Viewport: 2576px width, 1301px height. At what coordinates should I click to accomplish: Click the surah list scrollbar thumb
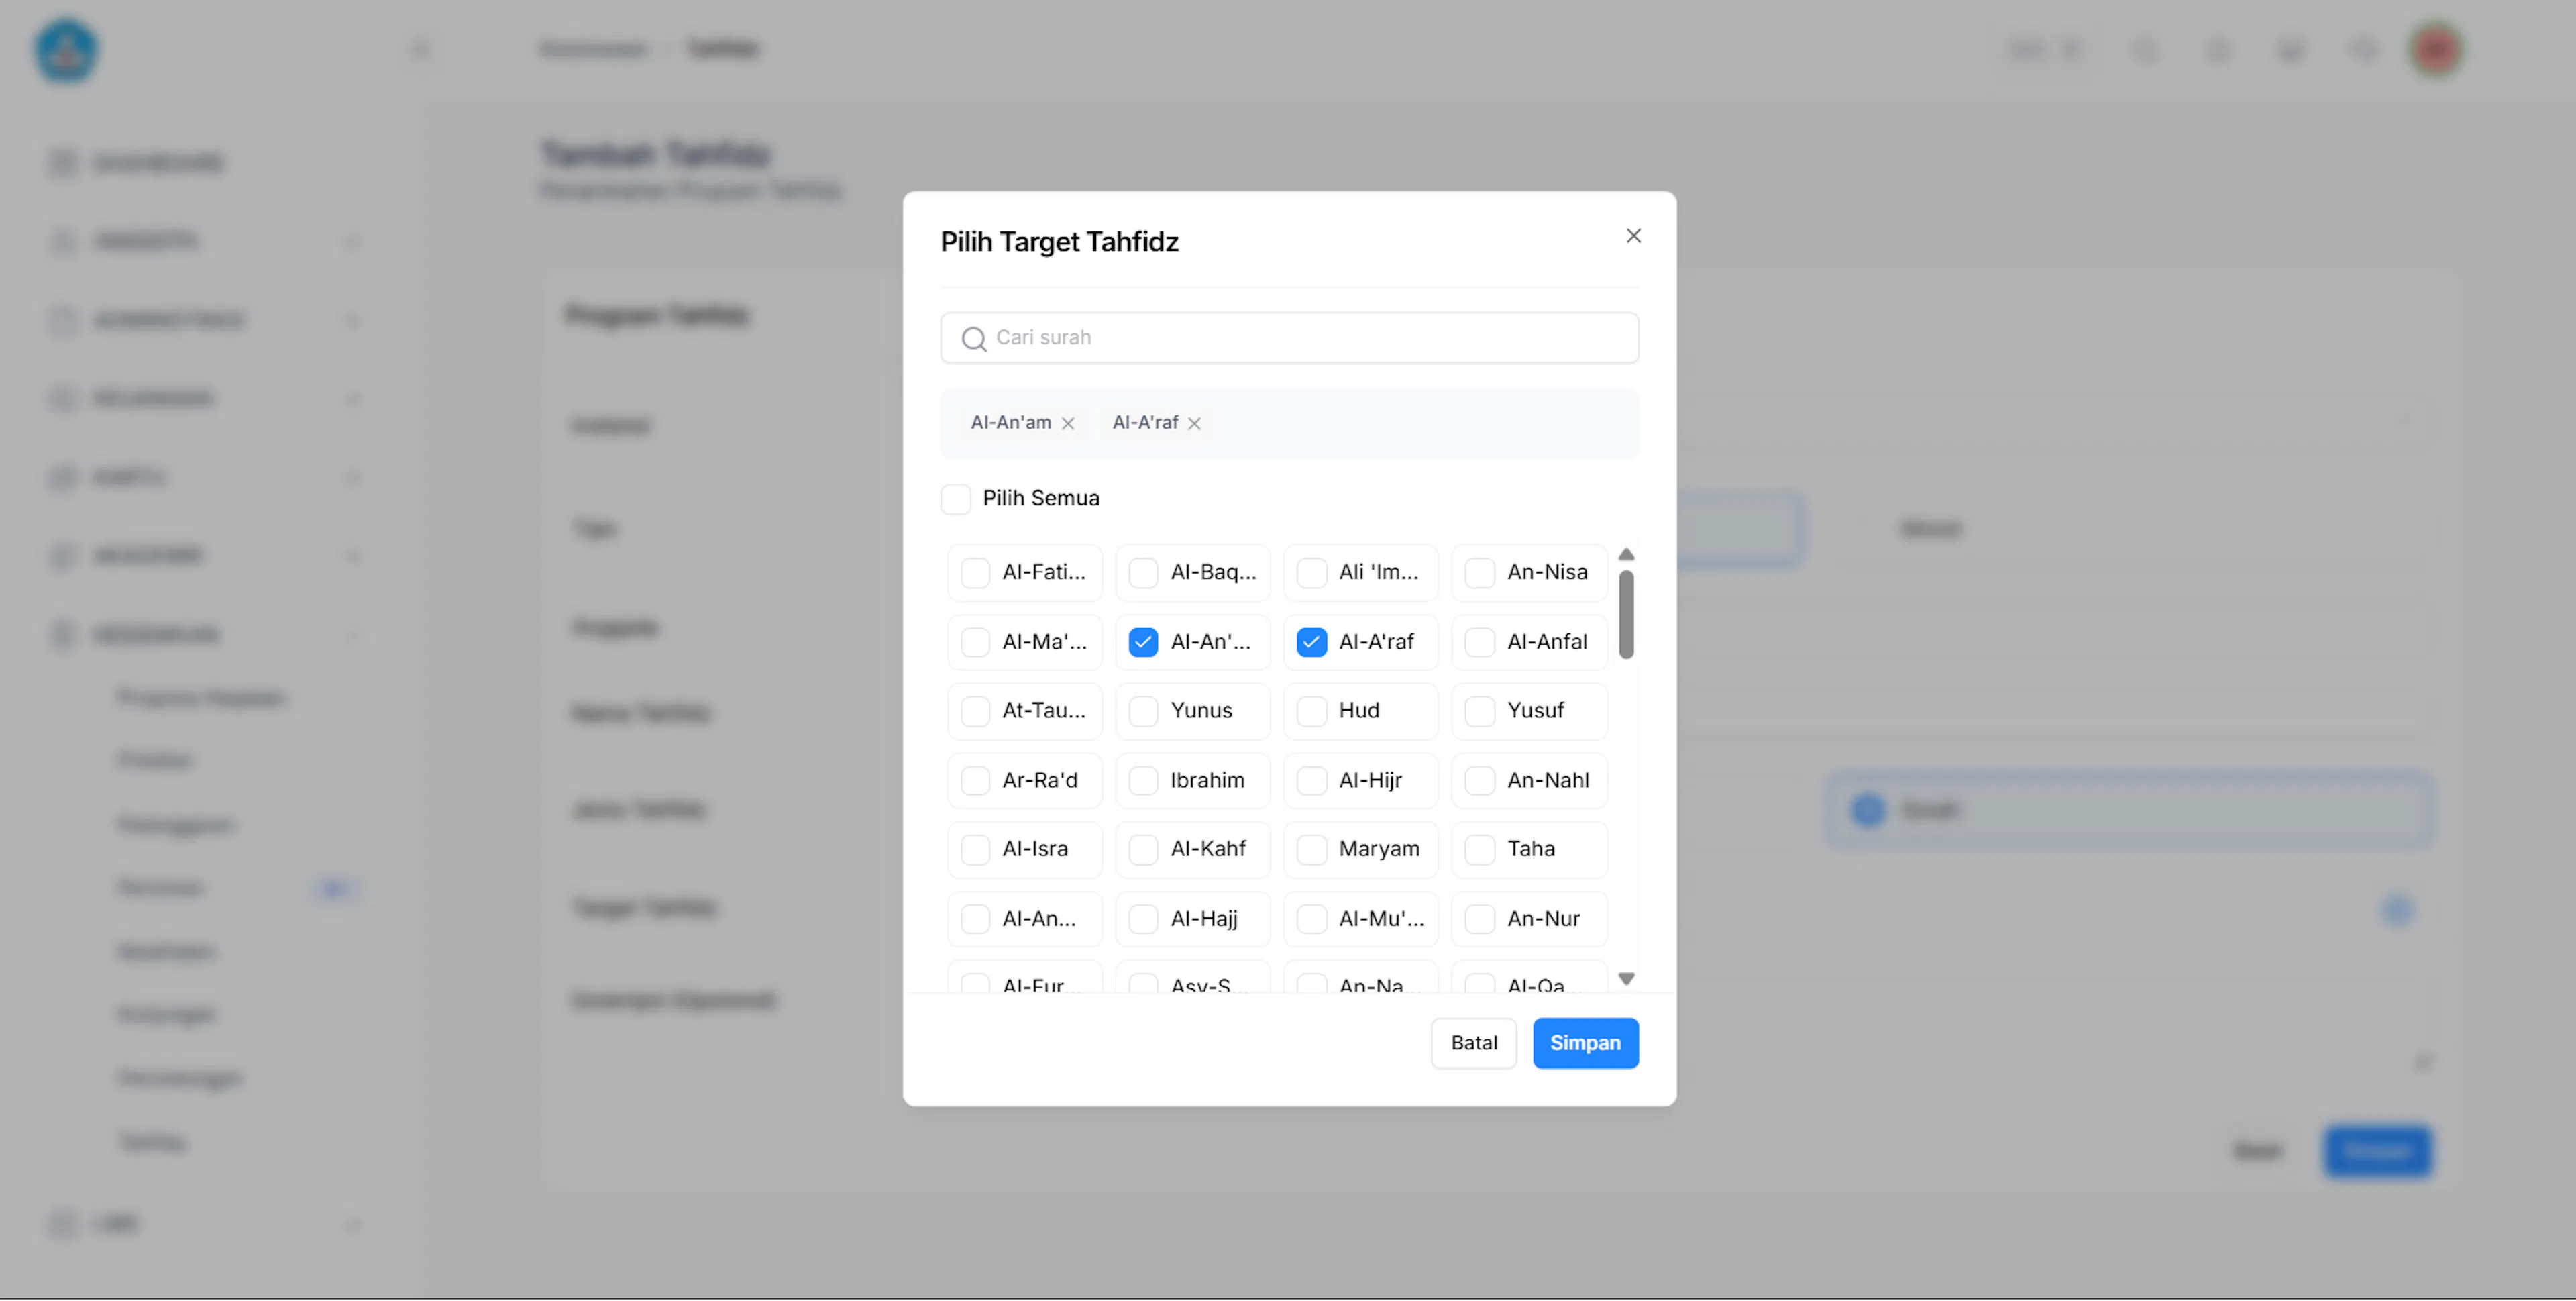click(x=1626, y=615)
